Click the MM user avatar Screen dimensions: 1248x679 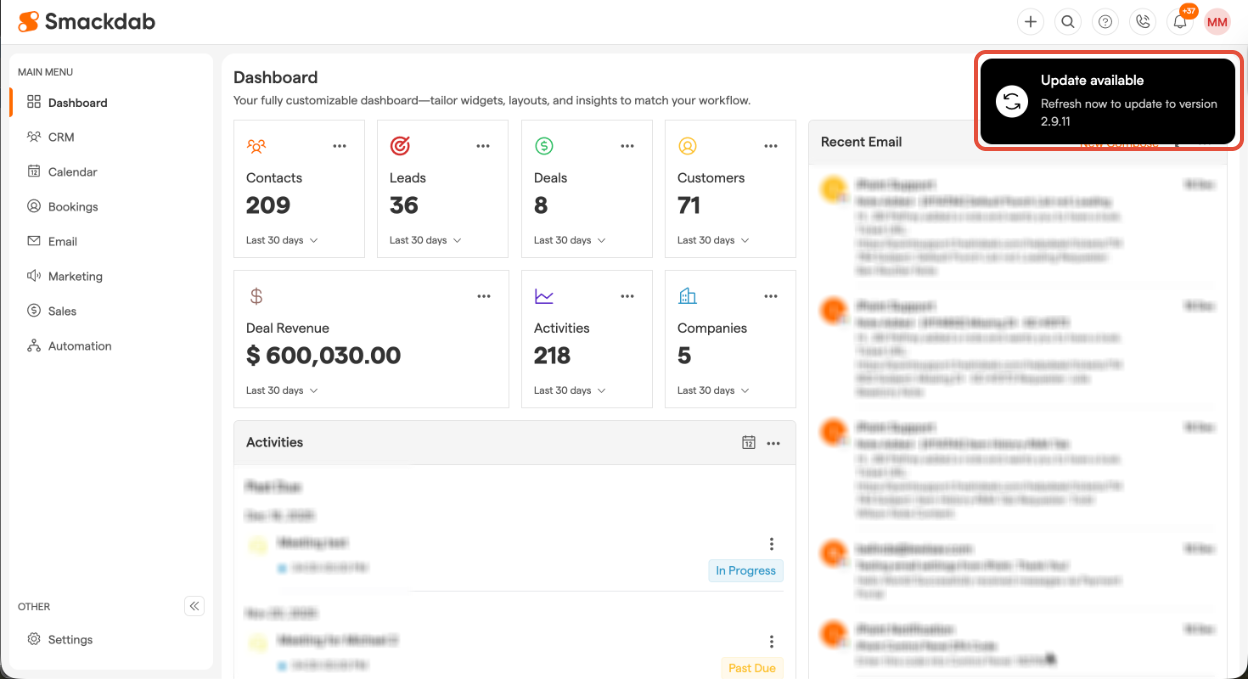tap(1217, 22)
